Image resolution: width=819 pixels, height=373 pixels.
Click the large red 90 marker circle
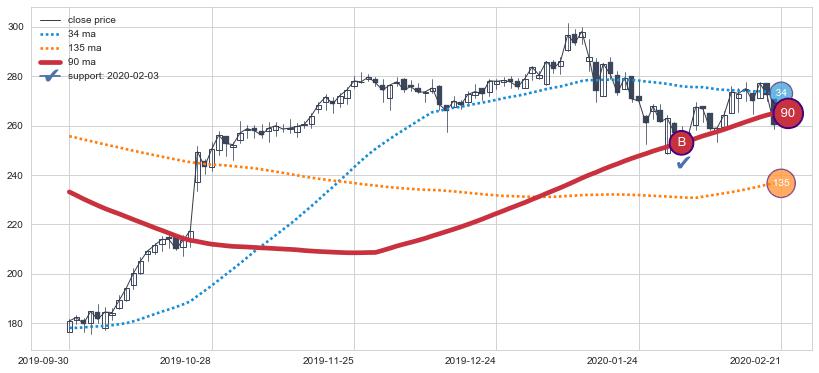(788, 113)
